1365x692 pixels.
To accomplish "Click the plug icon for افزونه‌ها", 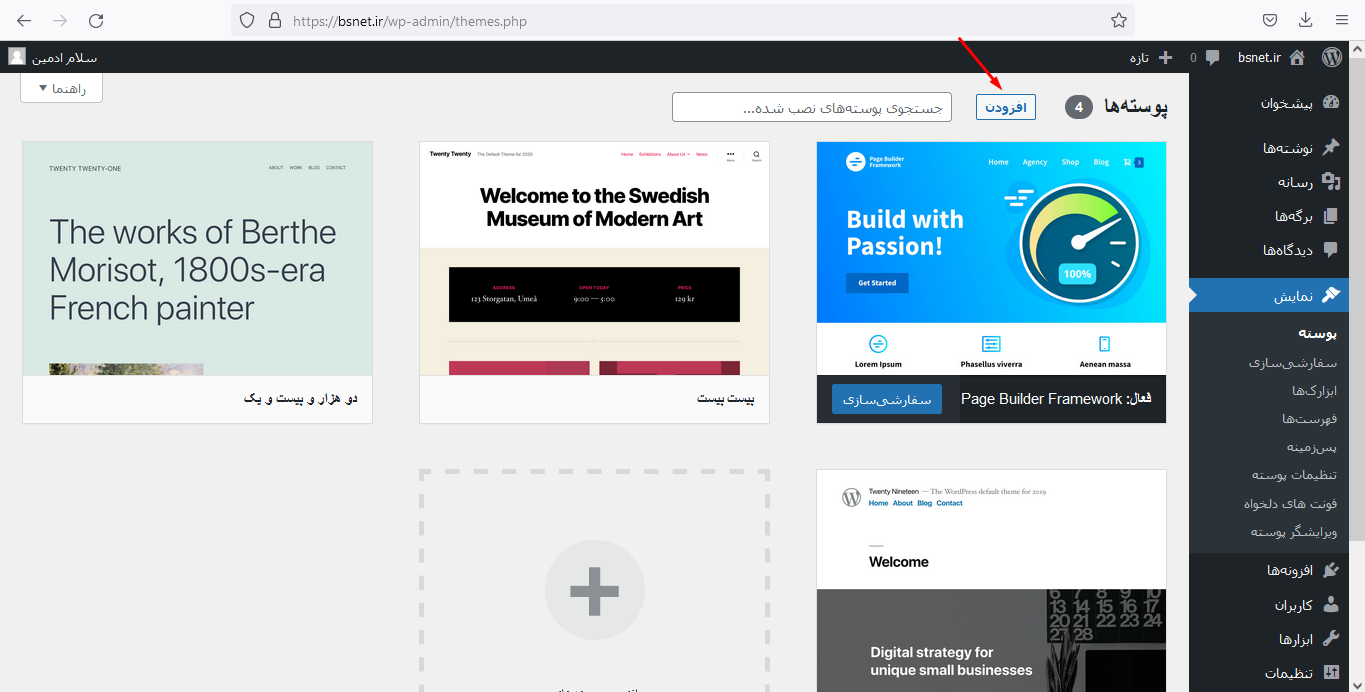I will pyautogui.click(x=1330, y=570).
